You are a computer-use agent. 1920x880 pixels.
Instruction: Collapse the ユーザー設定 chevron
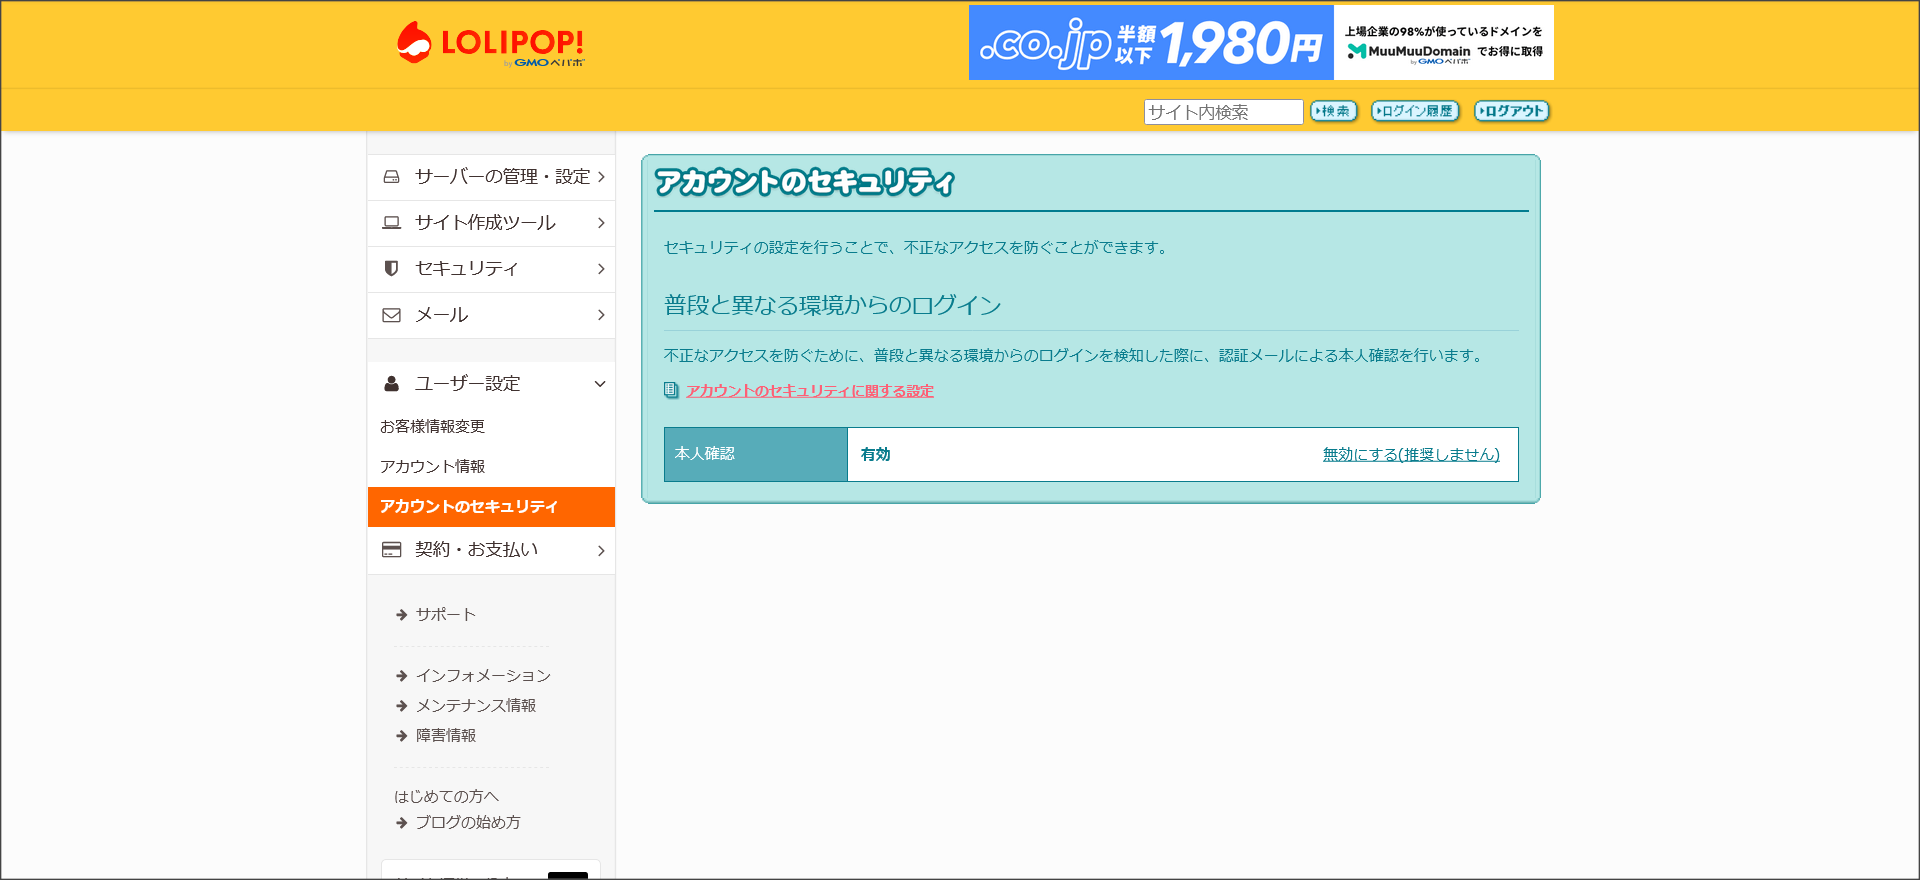point(600,384)
